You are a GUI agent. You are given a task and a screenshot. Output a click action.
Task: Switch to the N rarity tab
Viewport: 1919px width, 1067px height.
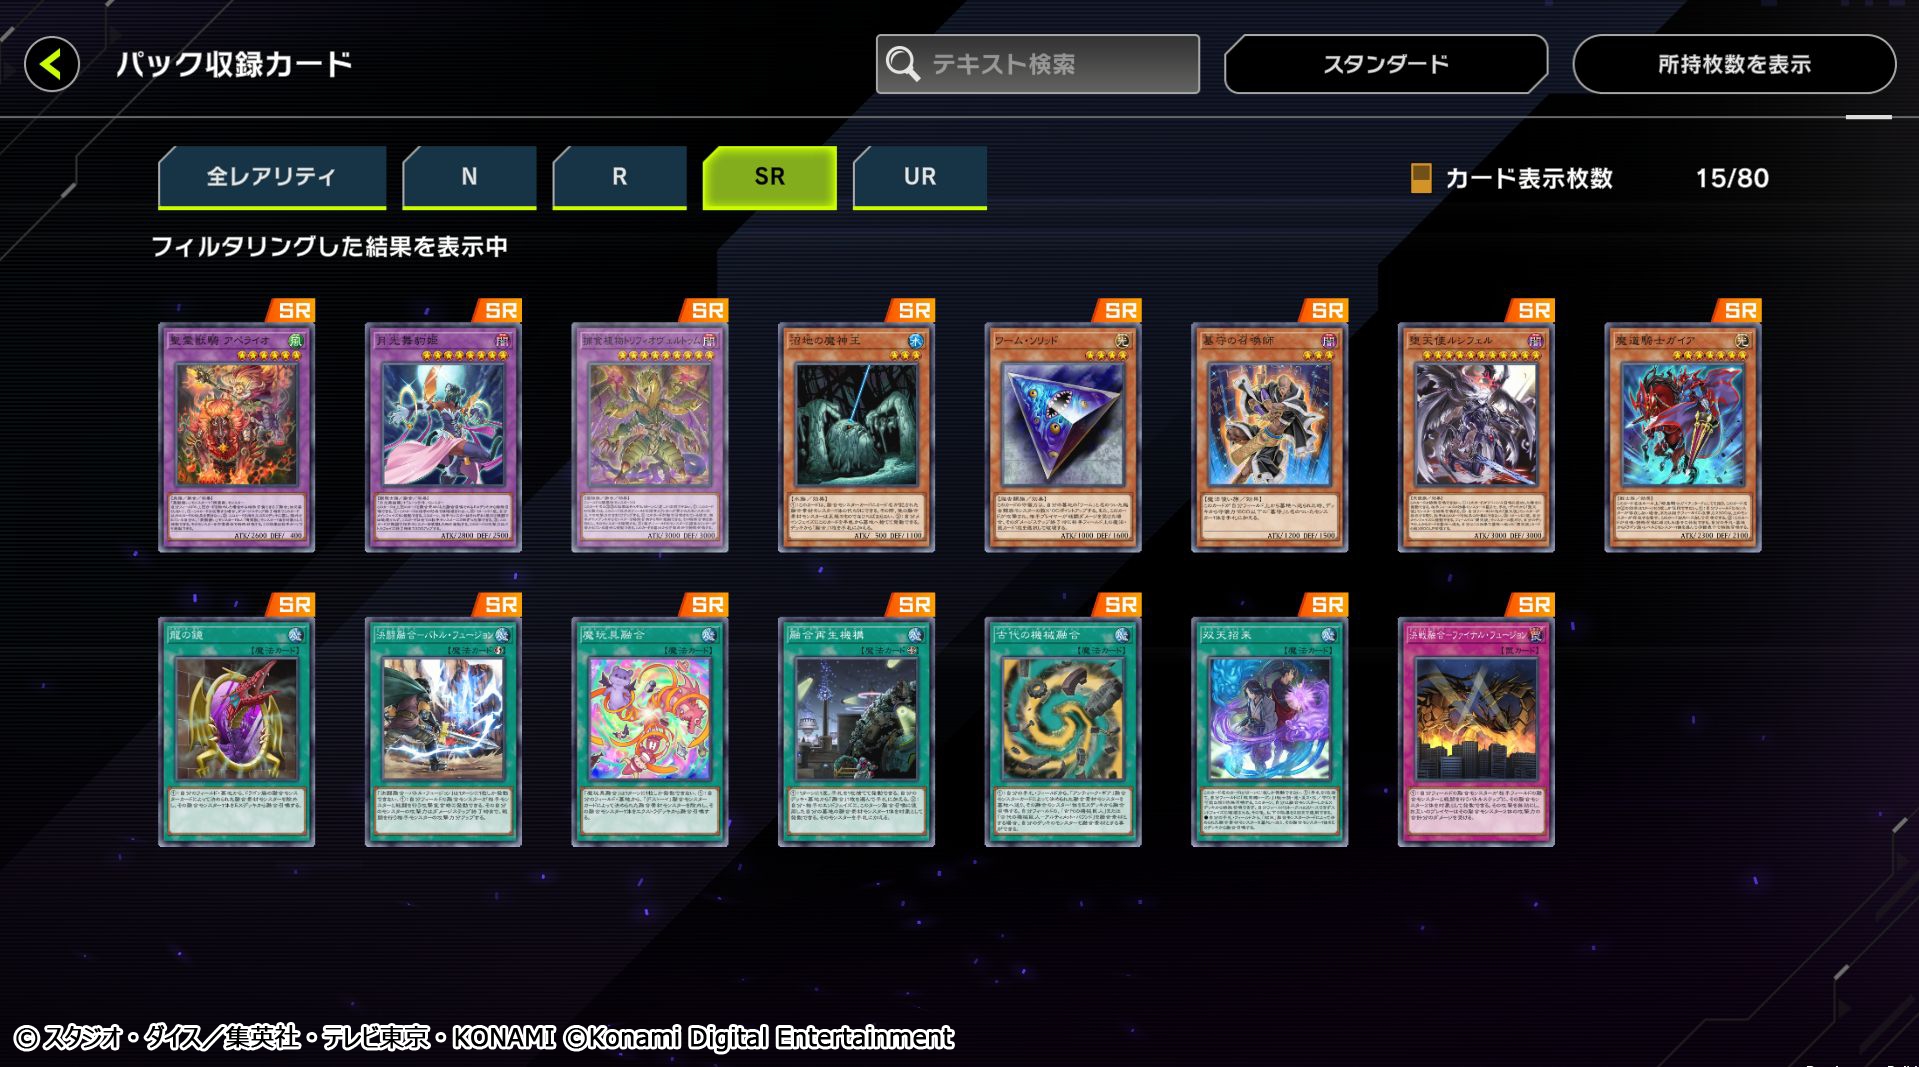point(469,177)
